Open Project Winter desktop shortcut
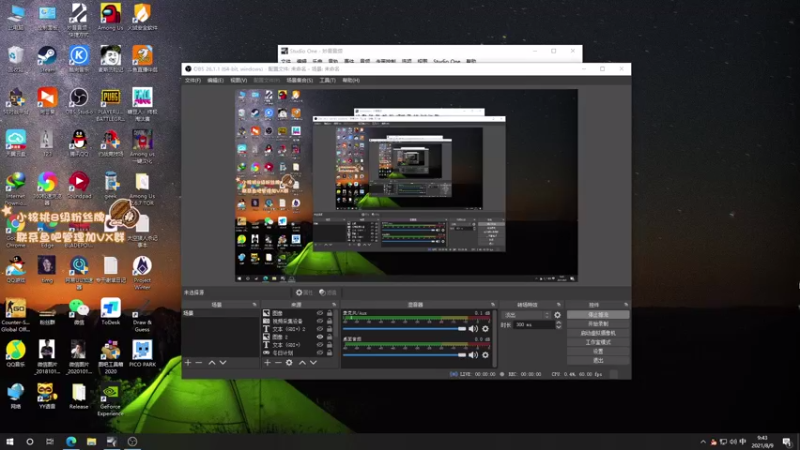The width and height of the screenshot is (800, 450). click(x=142, y=273)
